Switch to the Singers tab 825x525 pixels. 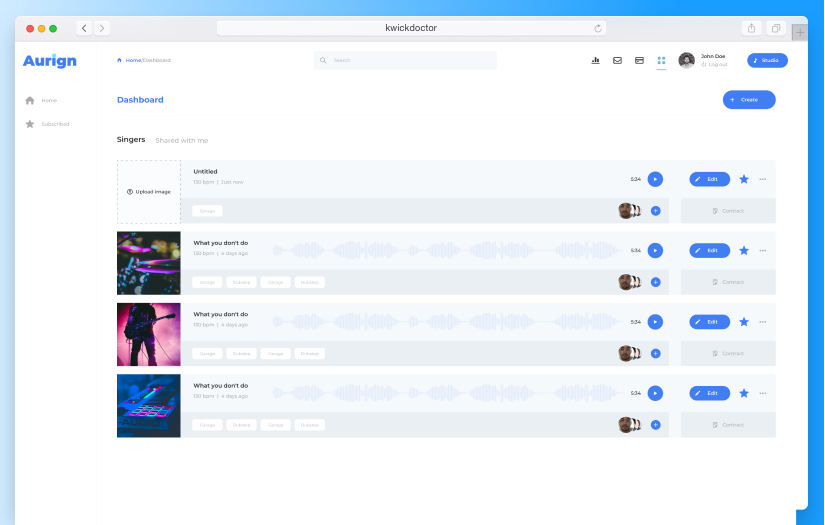coord(131,139)
